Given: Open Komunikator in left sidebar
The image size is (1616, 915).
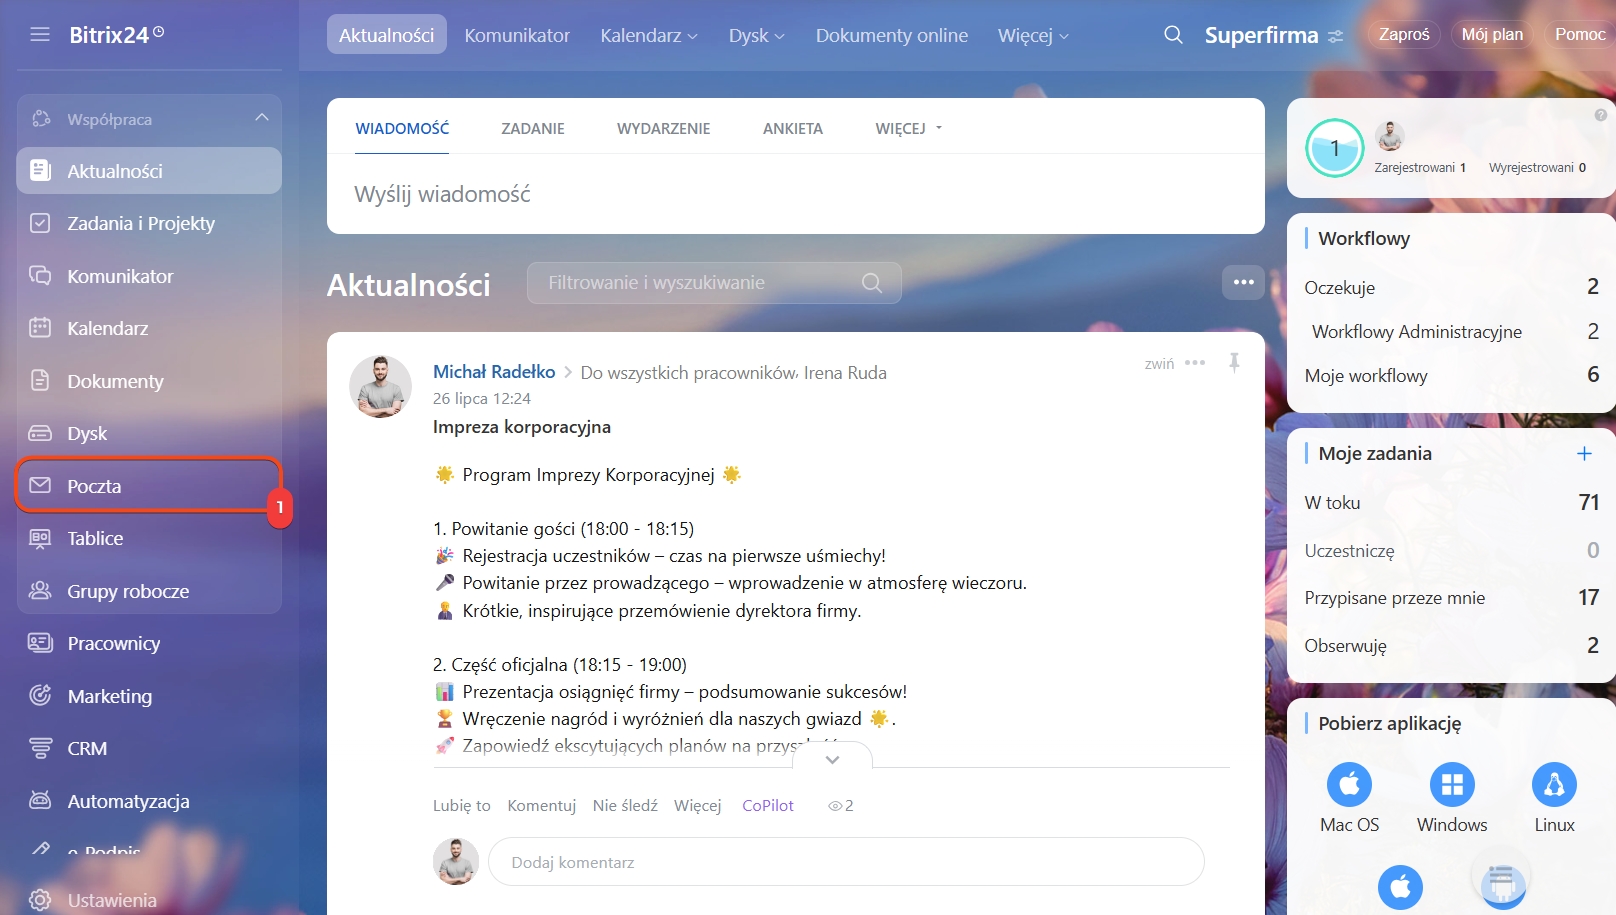Looking at the screenshot, I should click(x=149, y=276).
